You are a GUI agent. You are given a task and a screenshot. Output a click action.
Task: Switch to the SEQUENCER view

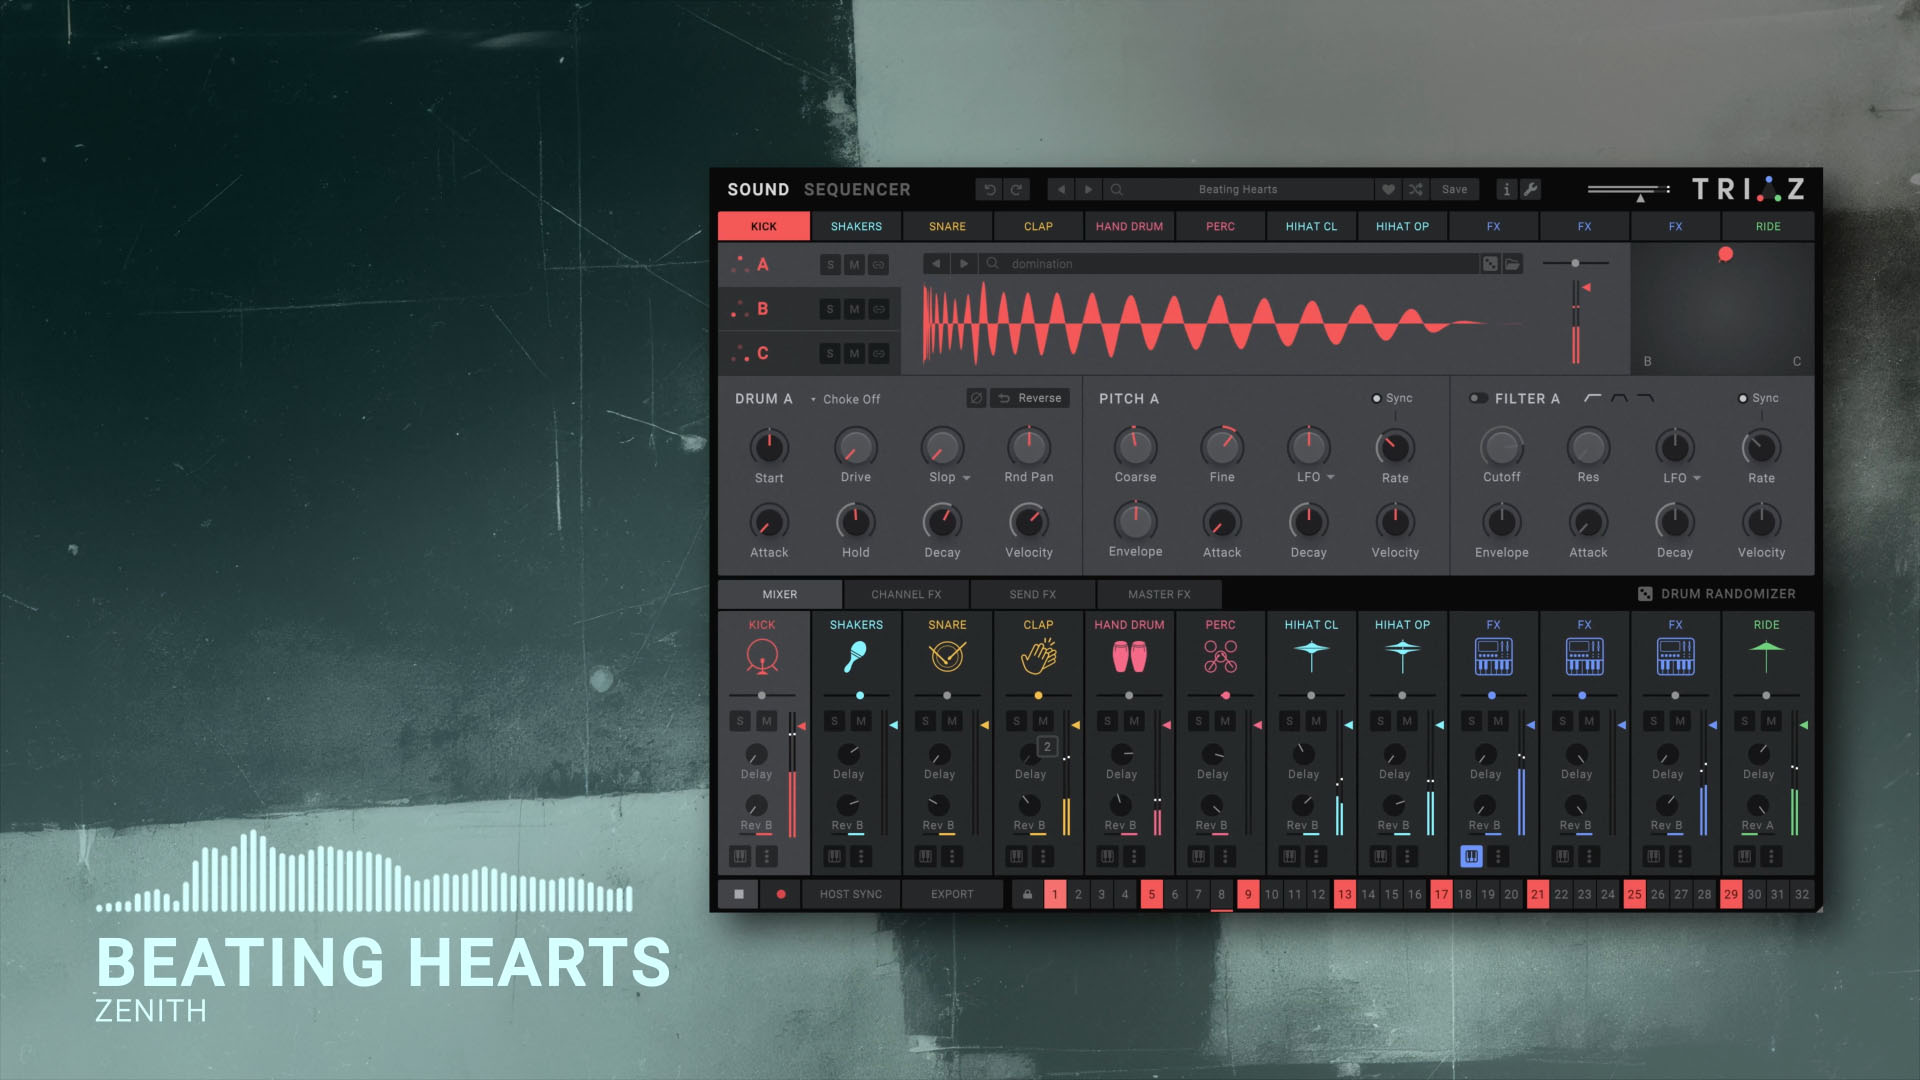(857, 189)
